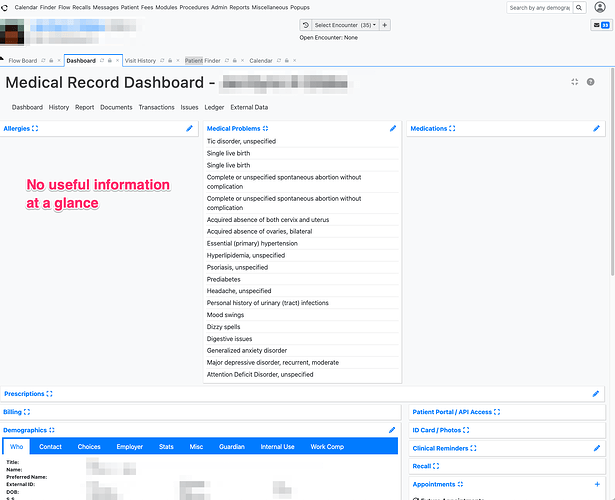Screen dimensions: 615x500
Task: Select the 'Essential (primary) hypertension' problem
Action: (x=252, y=244)
